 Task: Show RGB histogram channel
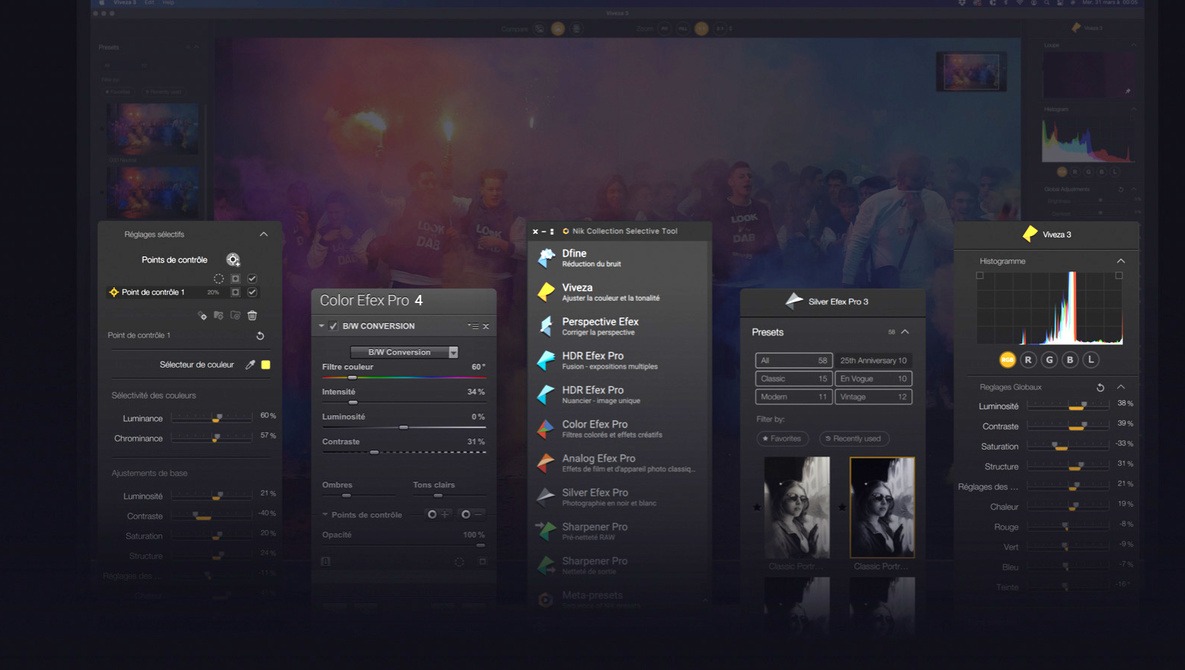coord(1007,360)
